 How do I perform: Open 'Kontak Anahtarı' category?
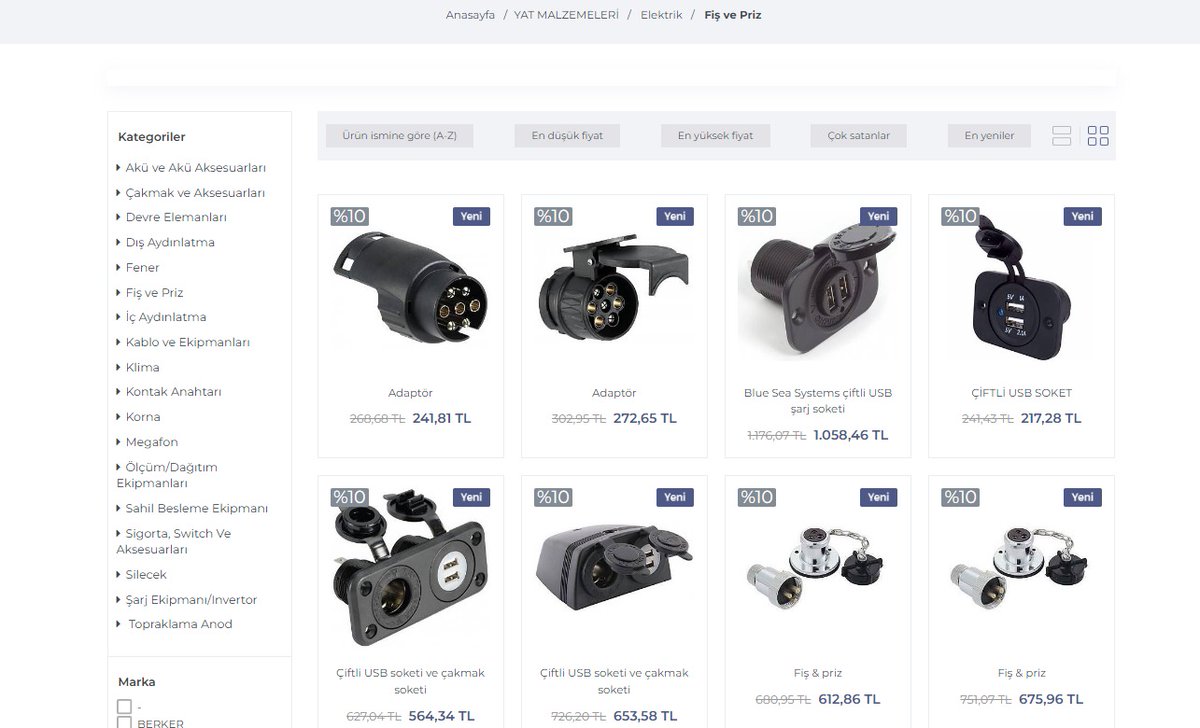pos(174,392)
